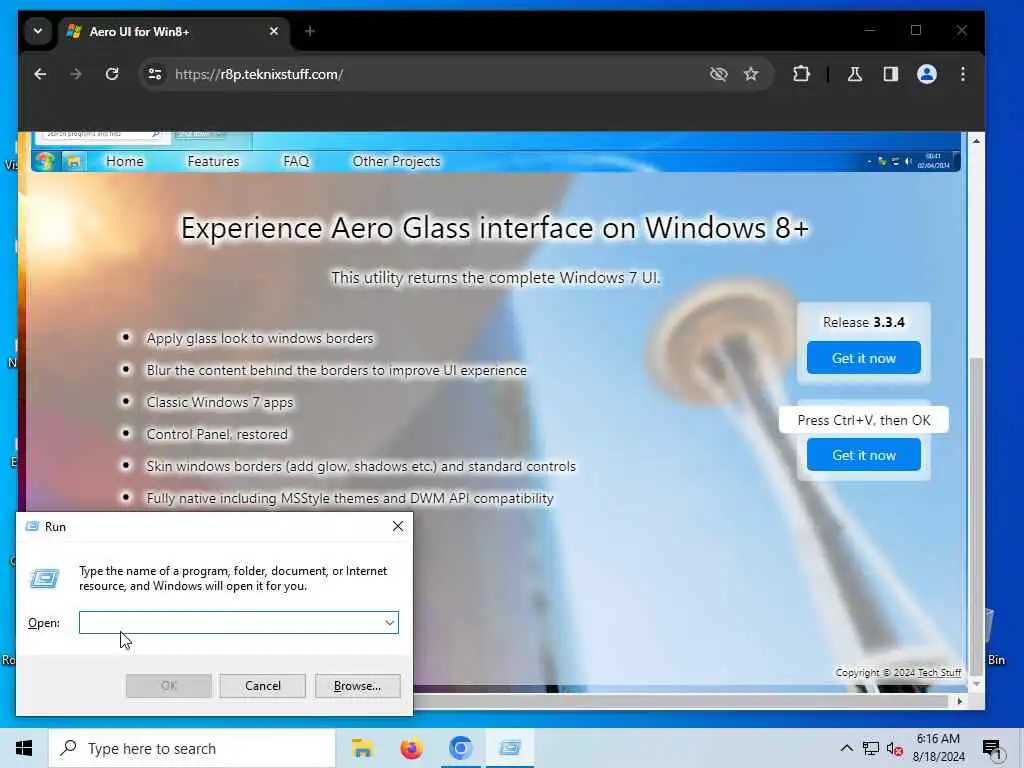Close the Aero UI for Win8+ tab
Screen dimensions: 1024x768
pos(274,31)
